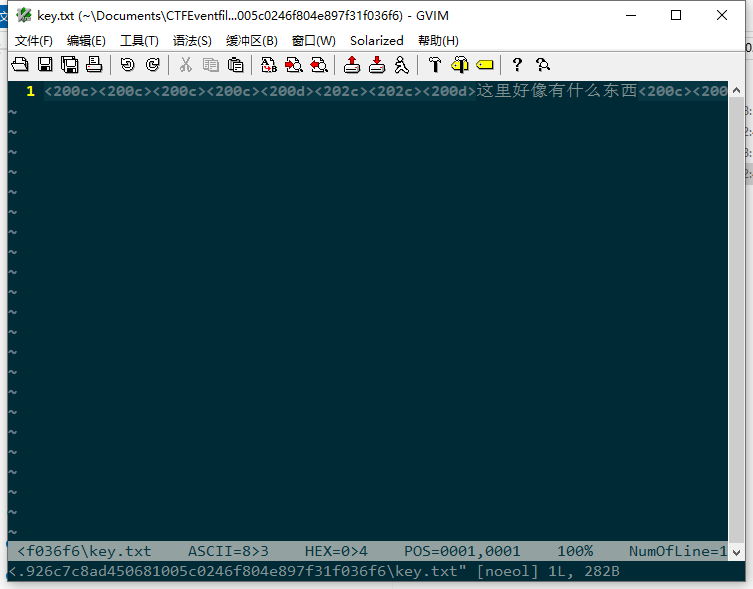Close the GVIM window
Image resolution: width=753 pixels, height=589 pixels.
(x=722, y=15)
